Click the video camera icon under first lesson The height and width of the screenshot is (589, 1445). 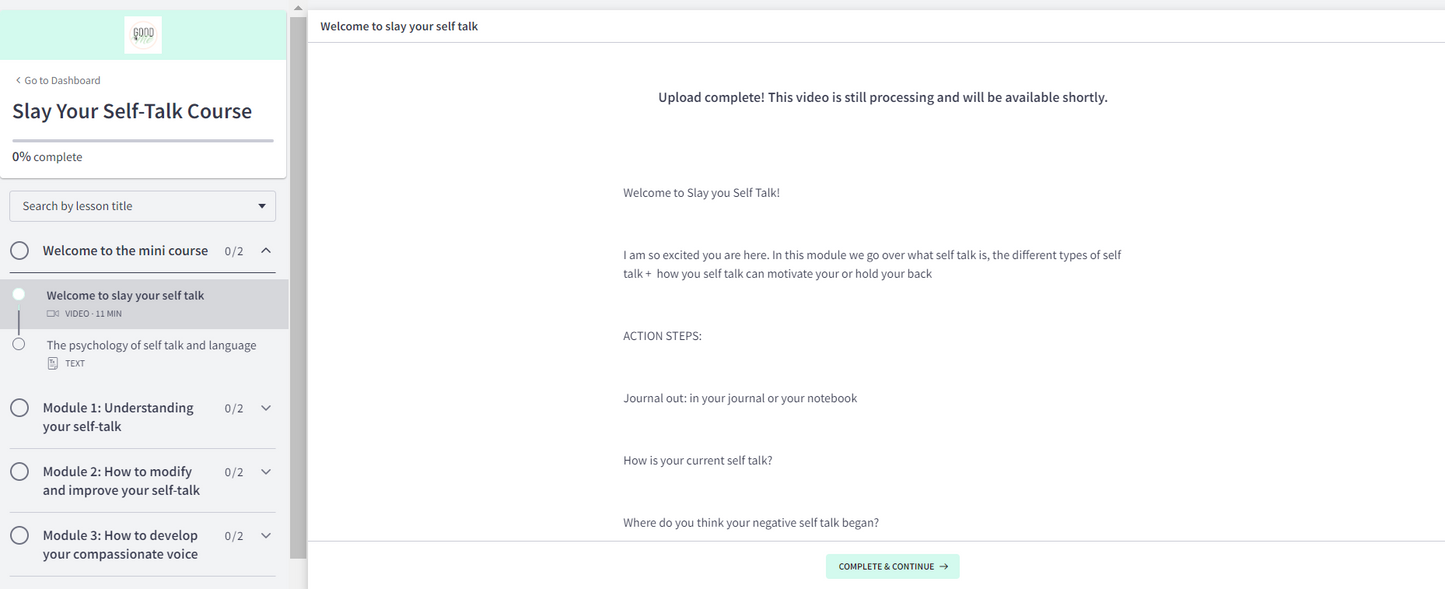point(53,314)
